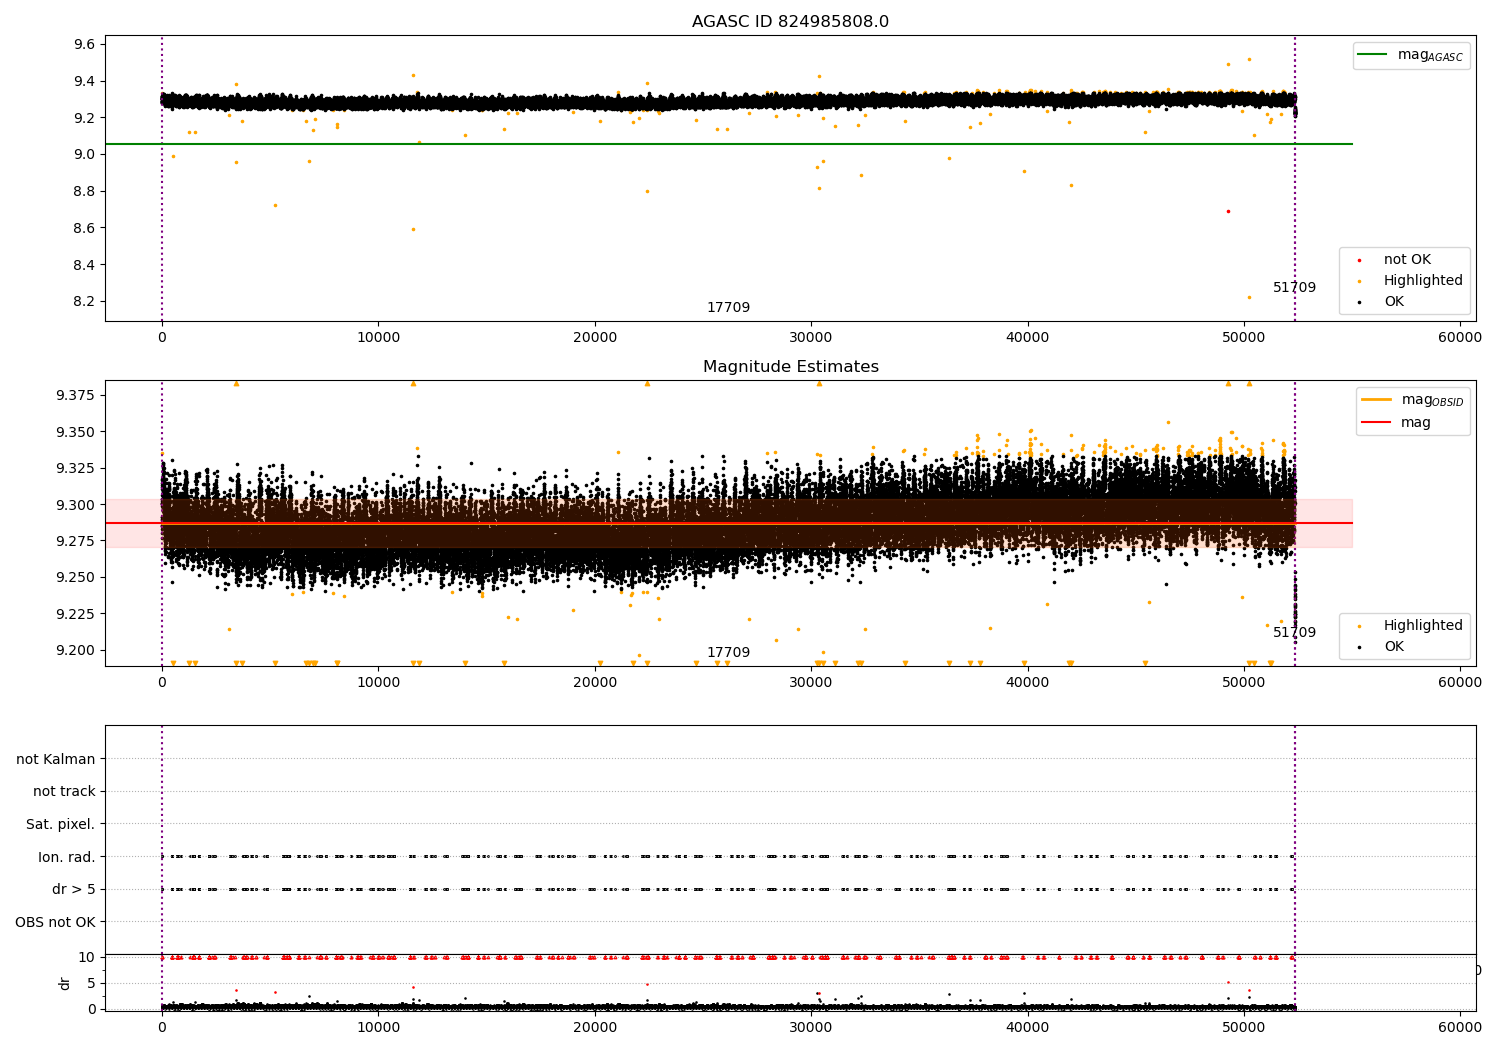Viewport: 1500px width, 1050px height.
Task: Click the '9.375' y-tick in middle plot
Action: click(76, 395)
